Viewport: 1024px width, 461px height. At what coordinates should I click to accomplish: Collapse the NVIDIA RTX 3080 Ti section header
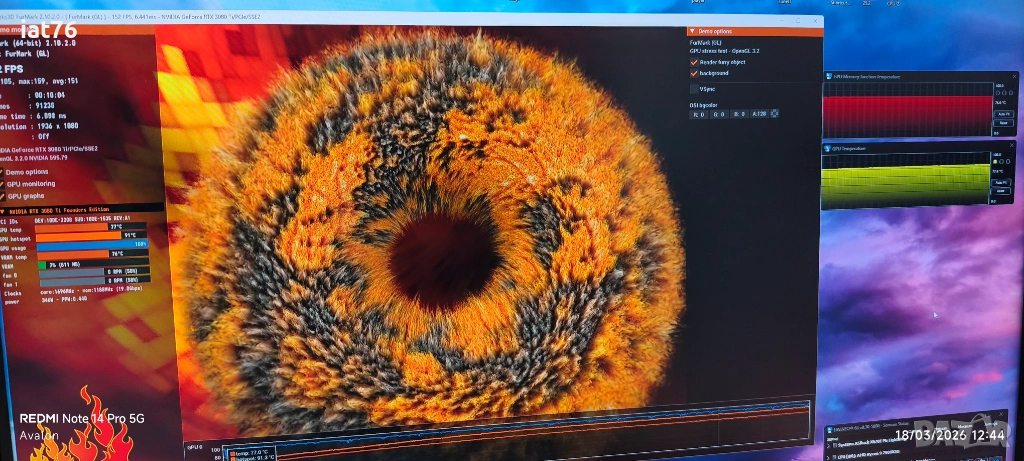(3, 211)
